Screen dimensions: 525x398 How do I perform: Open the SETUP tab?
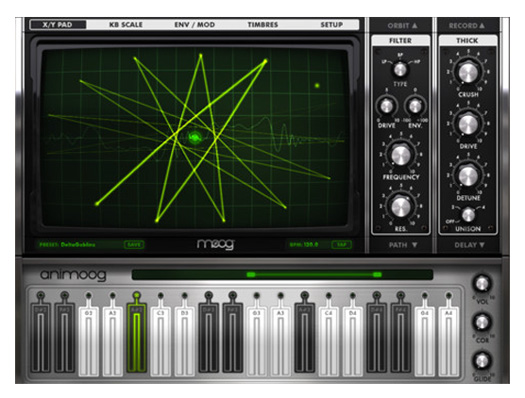tap(331, 25)
